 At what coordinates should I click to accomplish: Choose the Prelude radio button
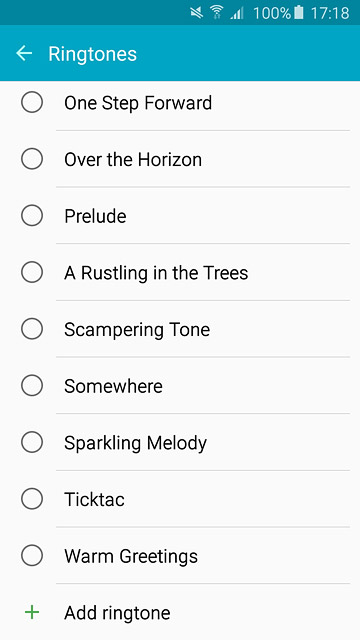32,216
